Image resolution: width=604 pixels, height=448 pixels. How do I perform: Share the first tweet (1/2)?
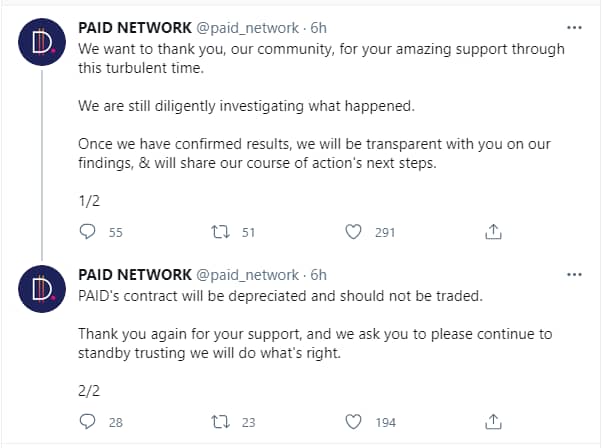click(492, 232)
